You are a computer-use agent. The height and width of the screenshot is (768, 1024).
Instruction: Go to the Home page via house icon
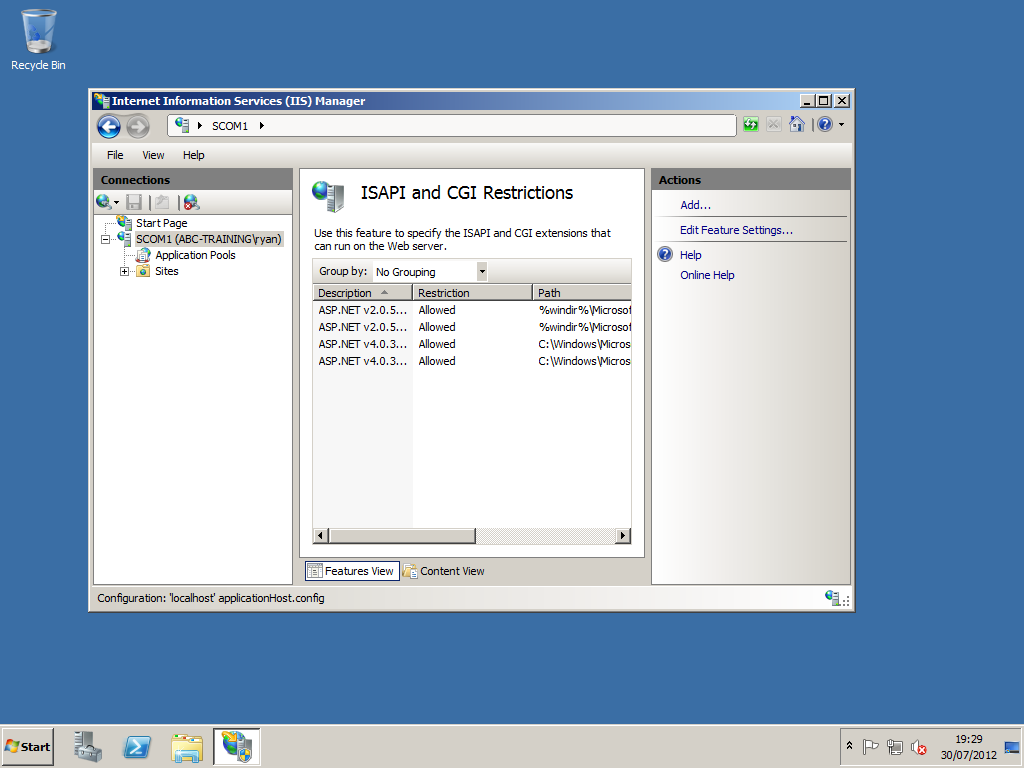pyautogui.click(x=796, y=124)
